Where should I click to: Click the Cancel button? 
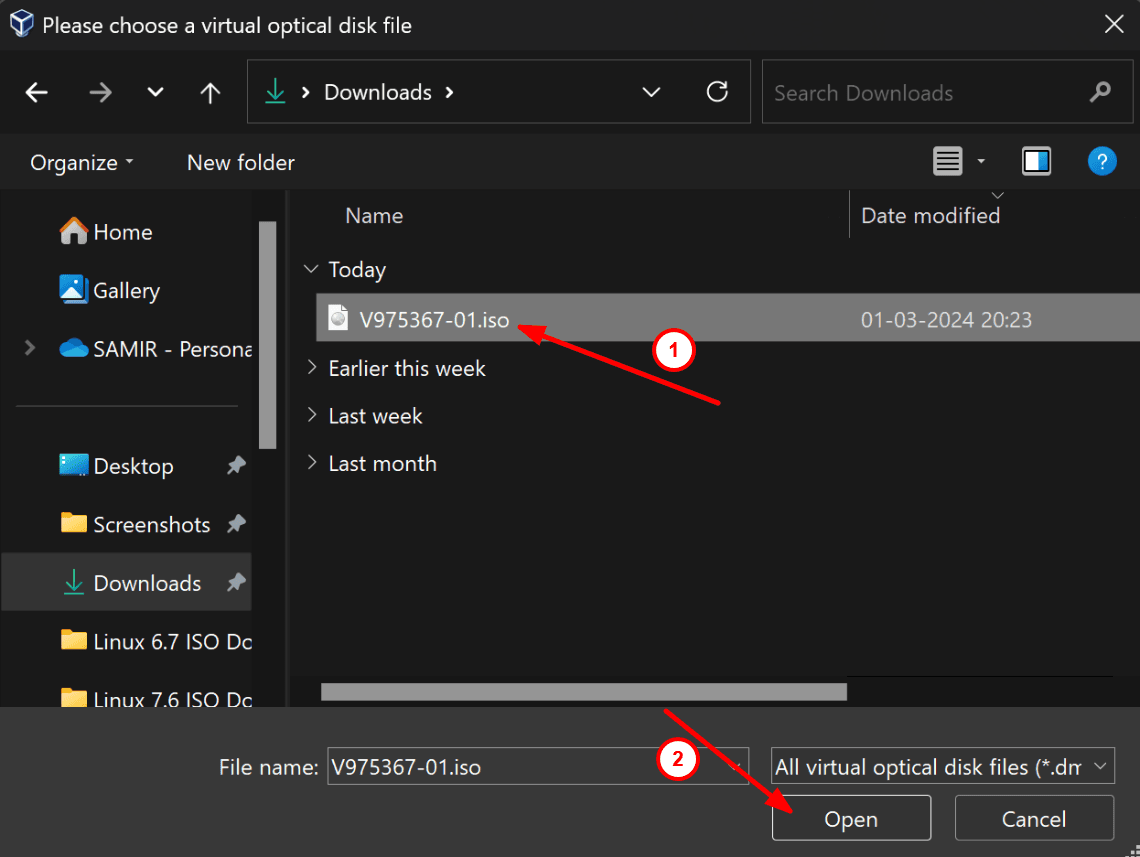1033,818
